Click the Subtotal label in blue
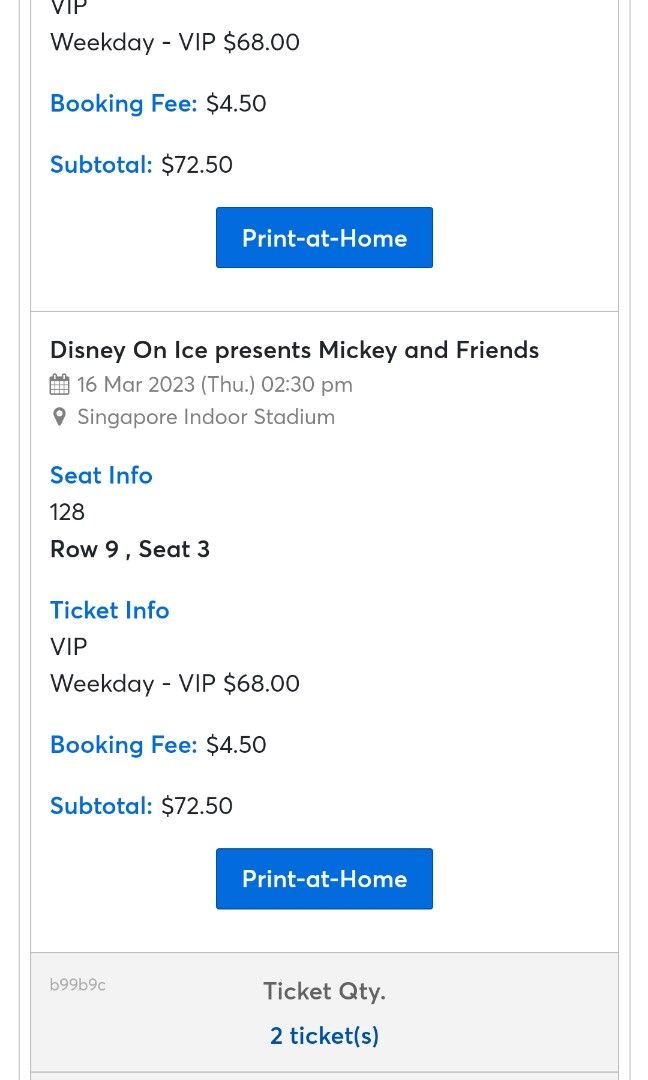648x1080 pixels. [x=100, y=805]
